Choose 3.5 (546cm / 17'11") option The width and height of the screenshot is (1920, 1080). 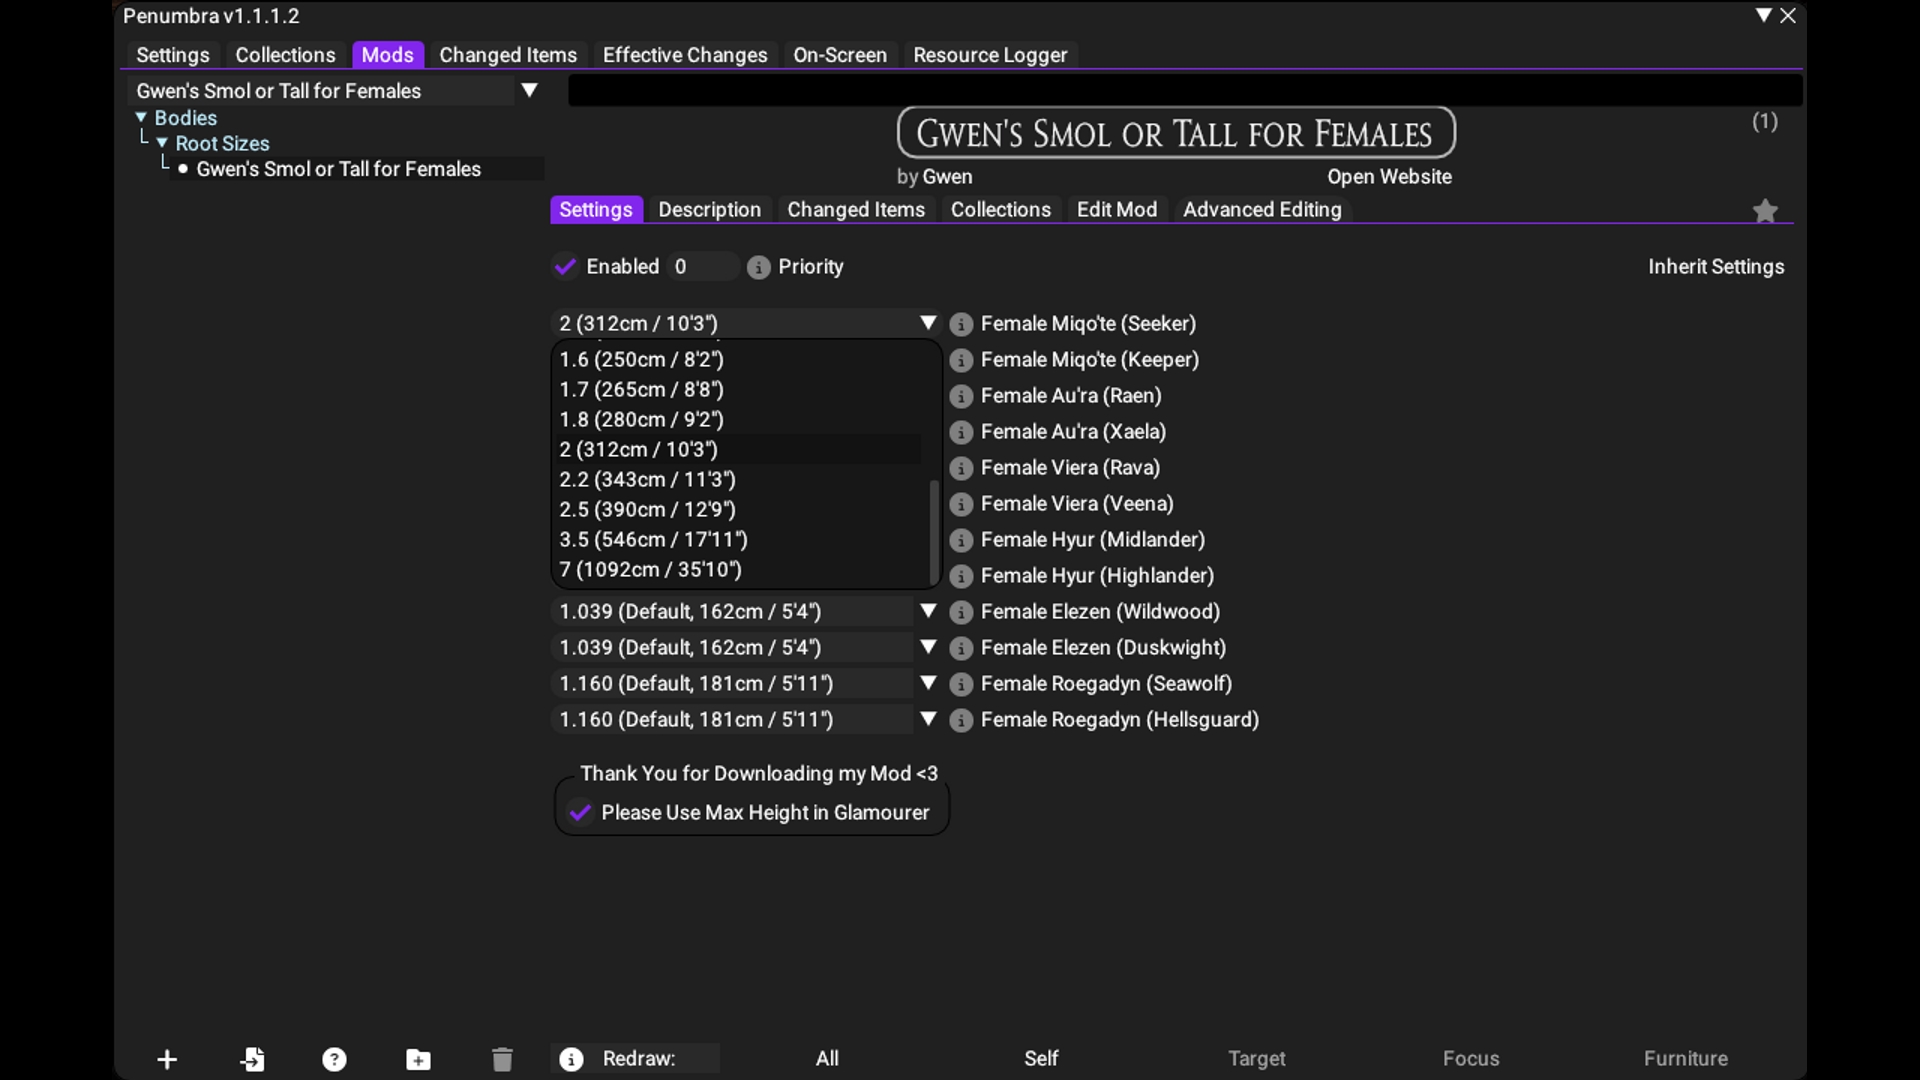[738, 539]
